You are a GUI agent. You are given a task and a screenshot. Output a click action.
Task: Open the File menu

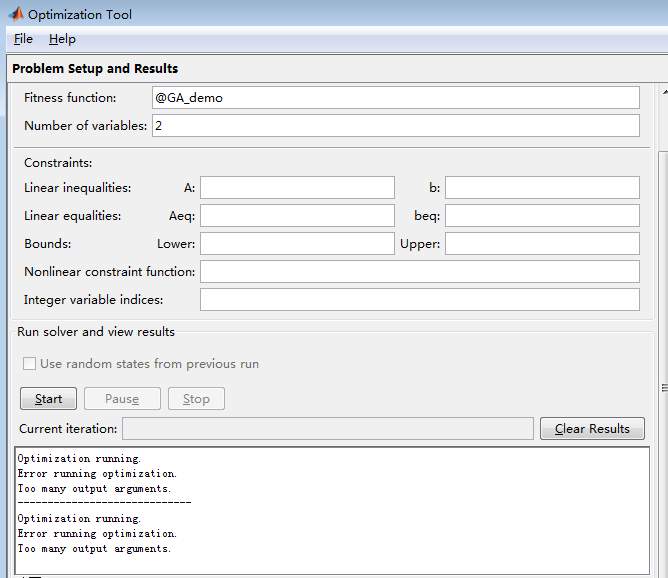click(23, 39)
